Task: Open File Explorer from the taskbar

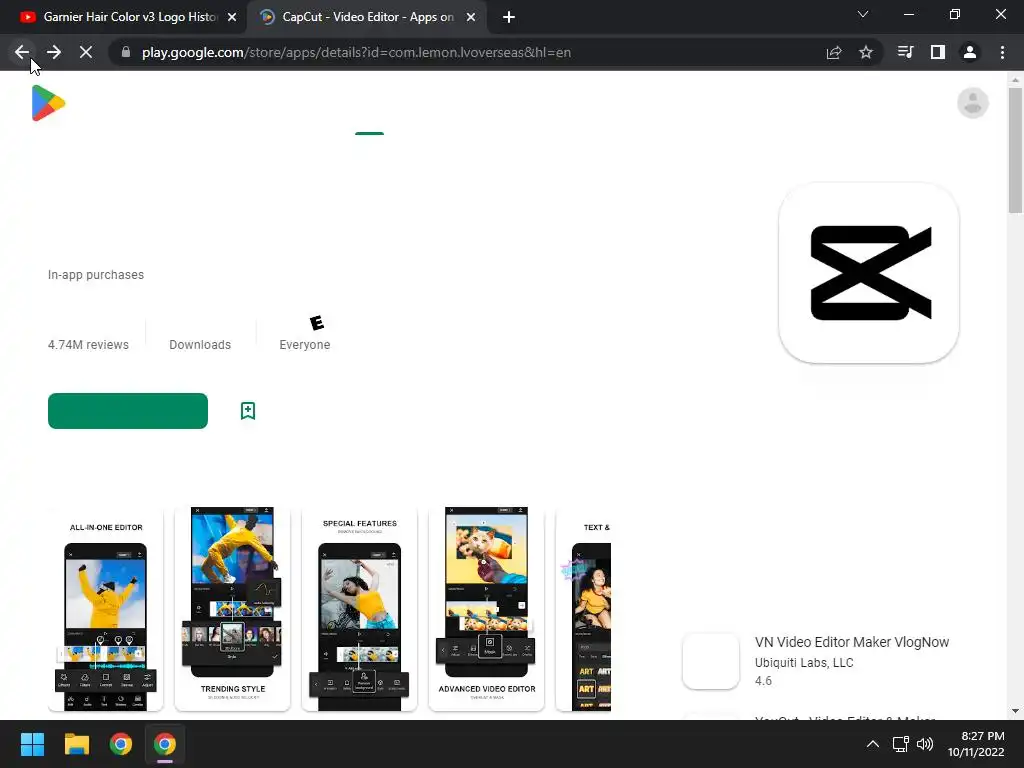Action: 76,744
